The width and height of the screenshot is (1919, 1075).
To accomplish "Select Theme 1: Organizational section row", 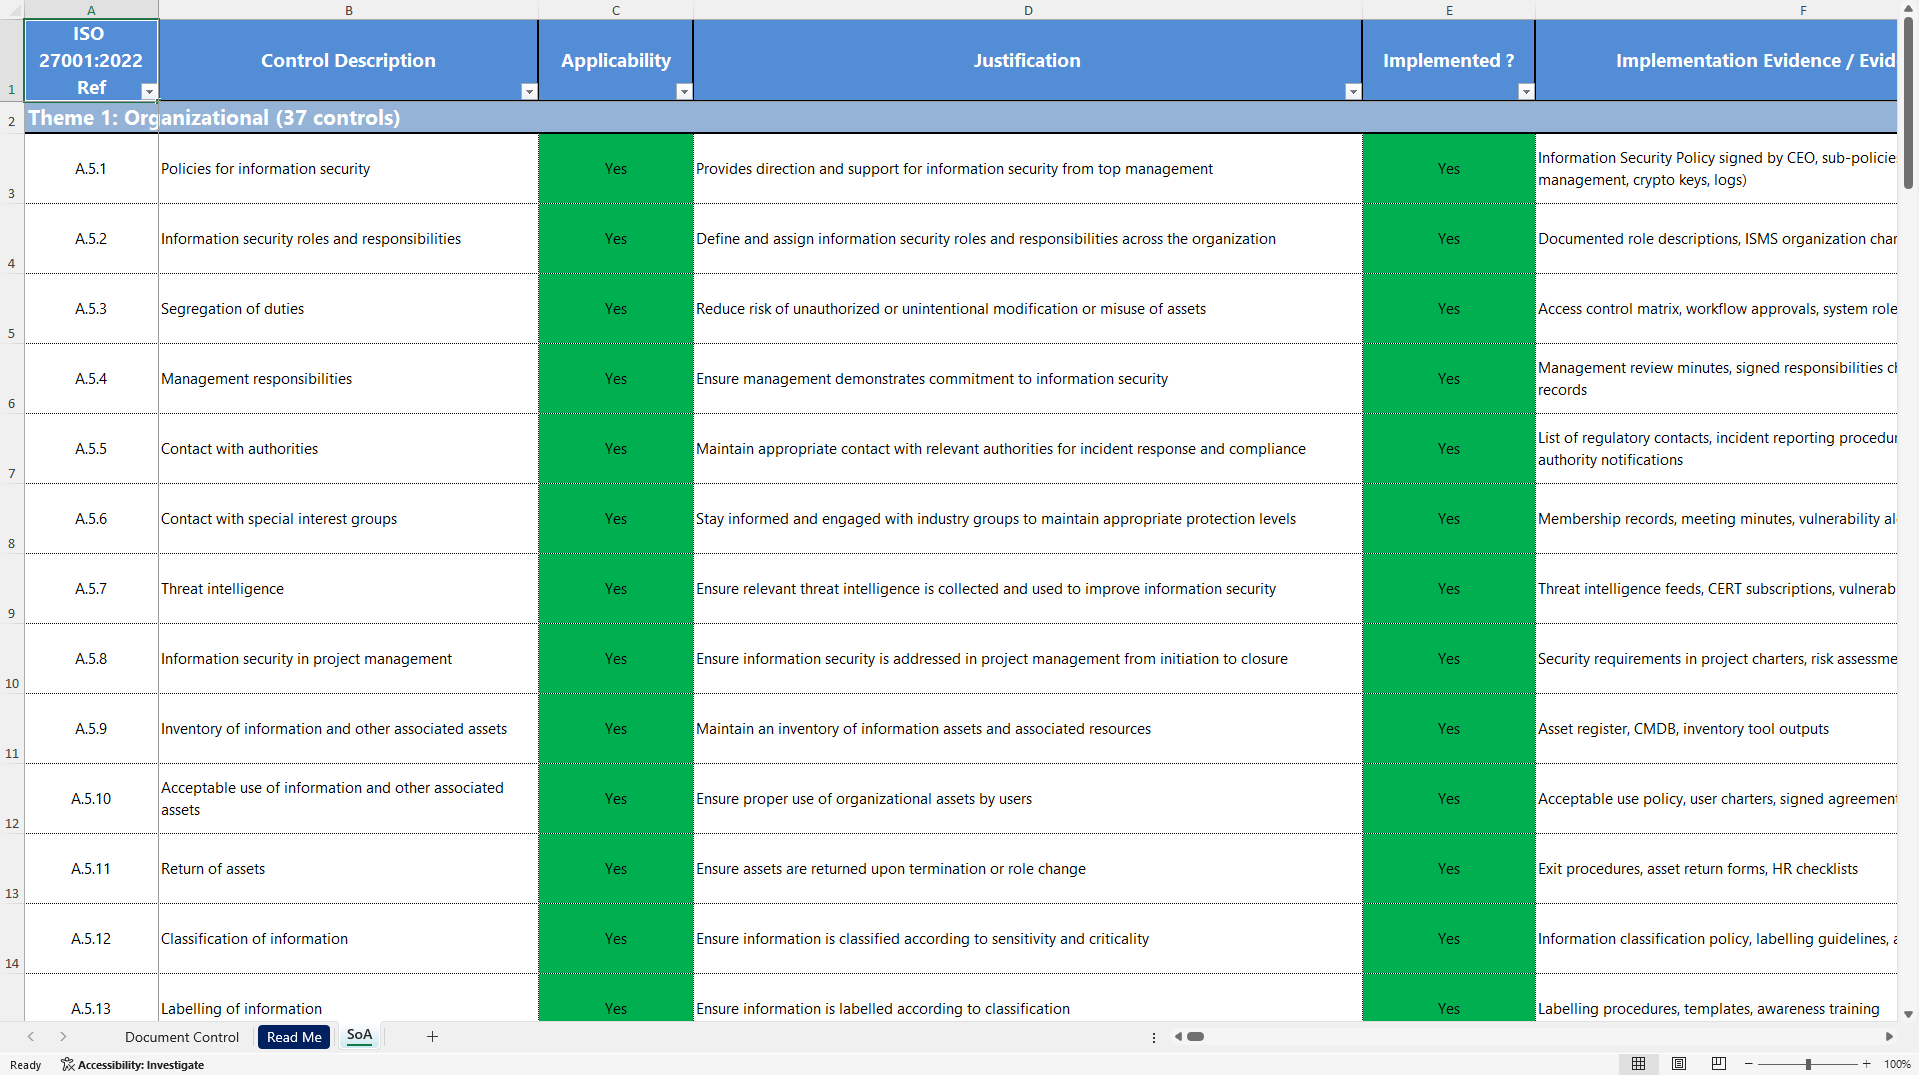I will pyautogui.click(x=960, y=118).
